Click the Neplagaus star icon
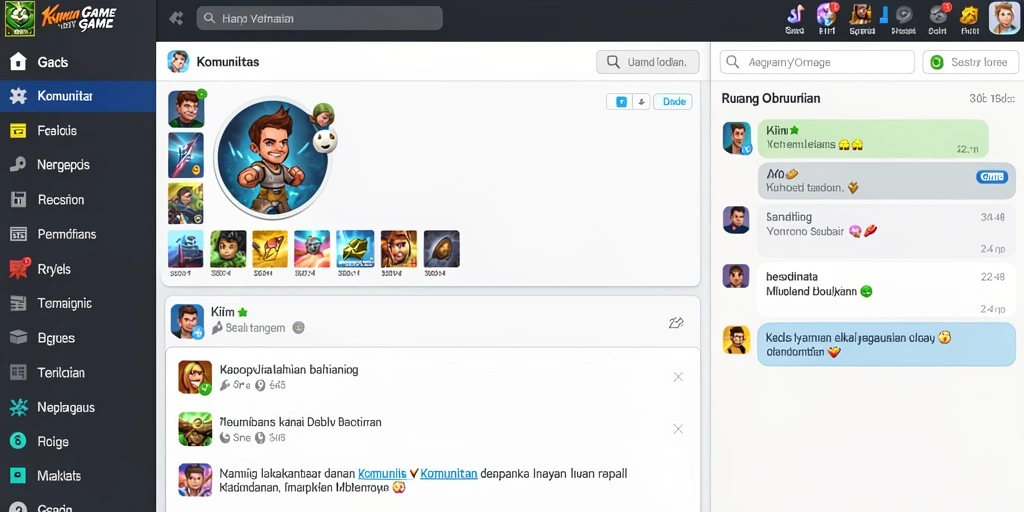Image resolution: width=1024 pixels, height=512 pixels. point(18,407)
